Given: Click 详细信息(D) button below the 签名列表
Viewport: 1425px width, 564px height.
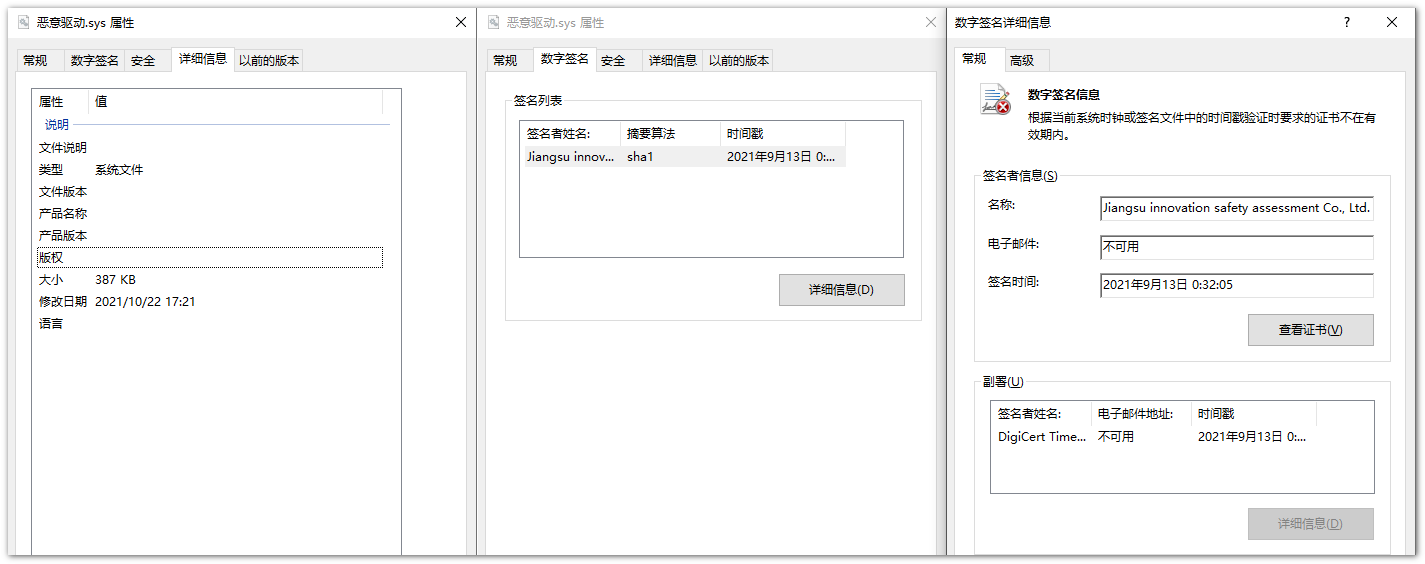Looking at the screenshot, I should [x=841, y=290].
